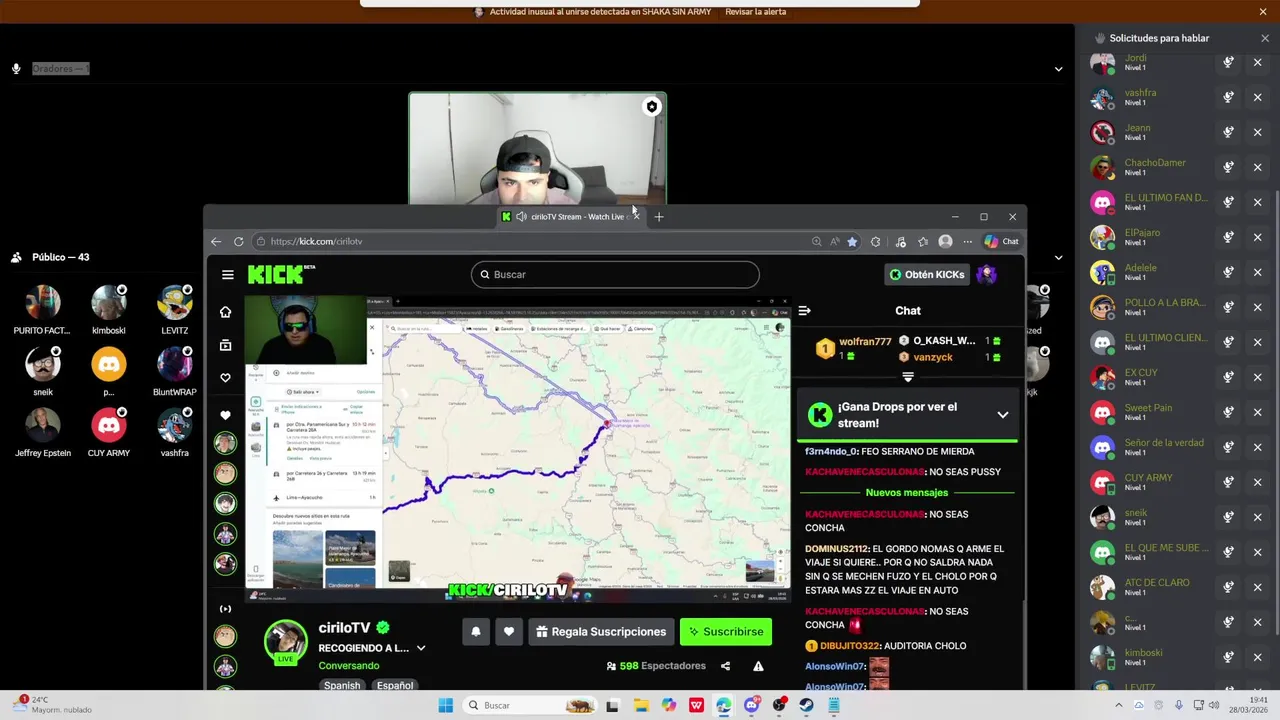The image size is (1280, 720).
Task: Open the Kick hamburger menu
Action: (228, 274)
